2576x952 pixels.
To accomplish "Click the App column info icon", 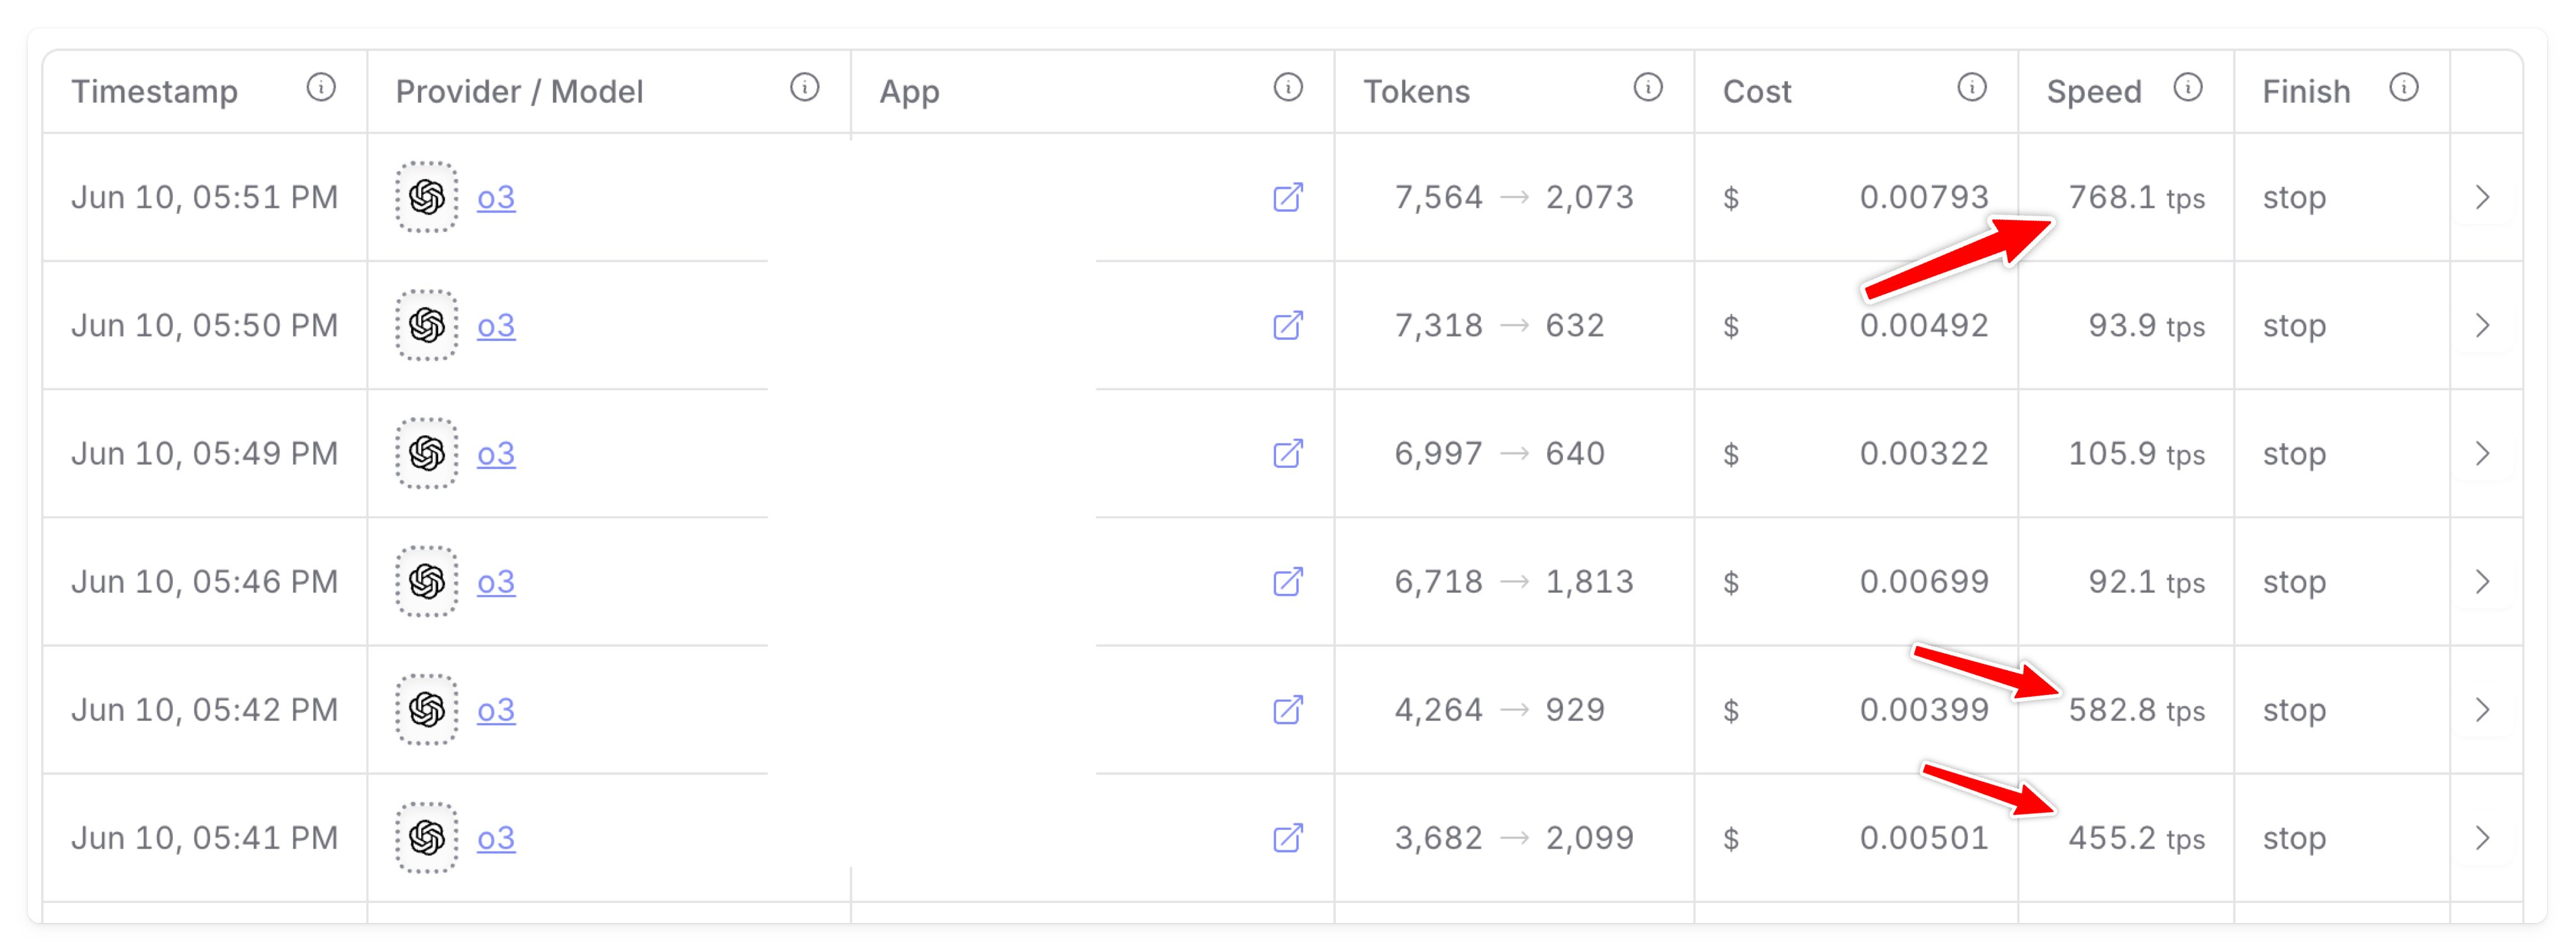I will click(x=1288, y=88).
